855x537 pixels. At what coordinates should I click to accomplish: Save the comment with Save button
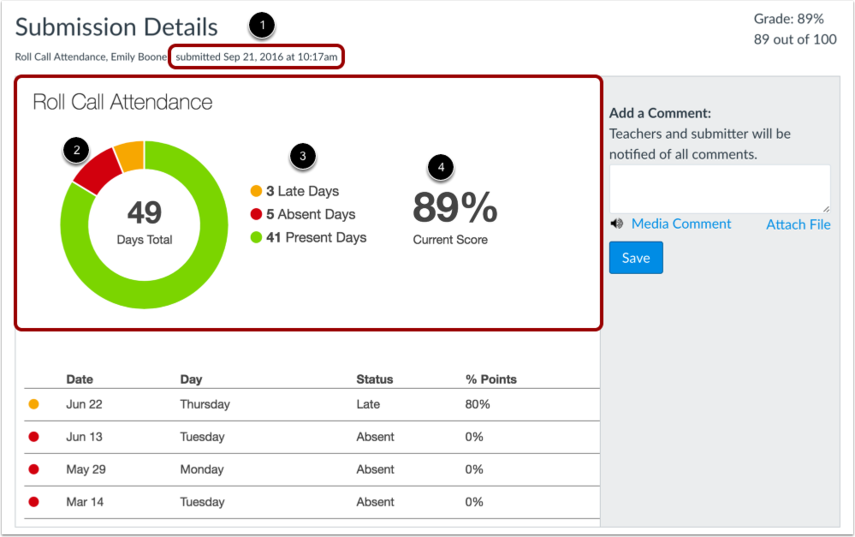[636, 257]
